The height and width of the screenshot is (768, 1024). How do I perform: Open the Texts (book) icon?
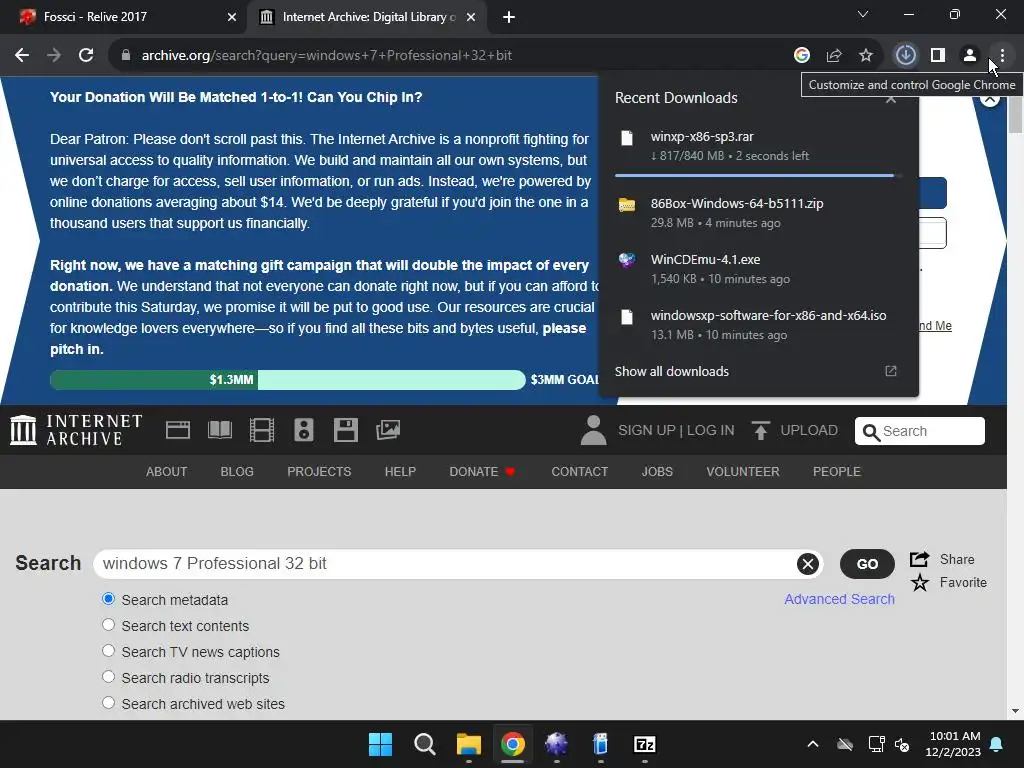tap(220, 430)
